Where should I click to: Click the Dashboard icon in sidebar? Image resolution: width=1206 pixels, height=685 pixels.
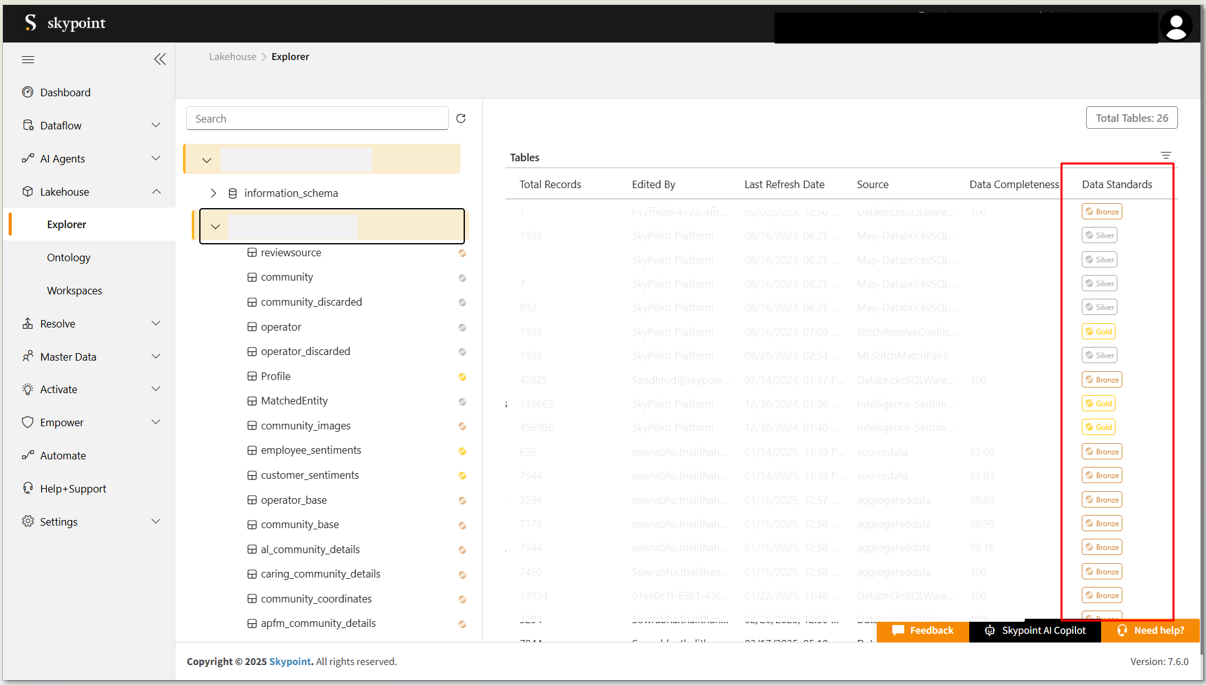point(28,93)
